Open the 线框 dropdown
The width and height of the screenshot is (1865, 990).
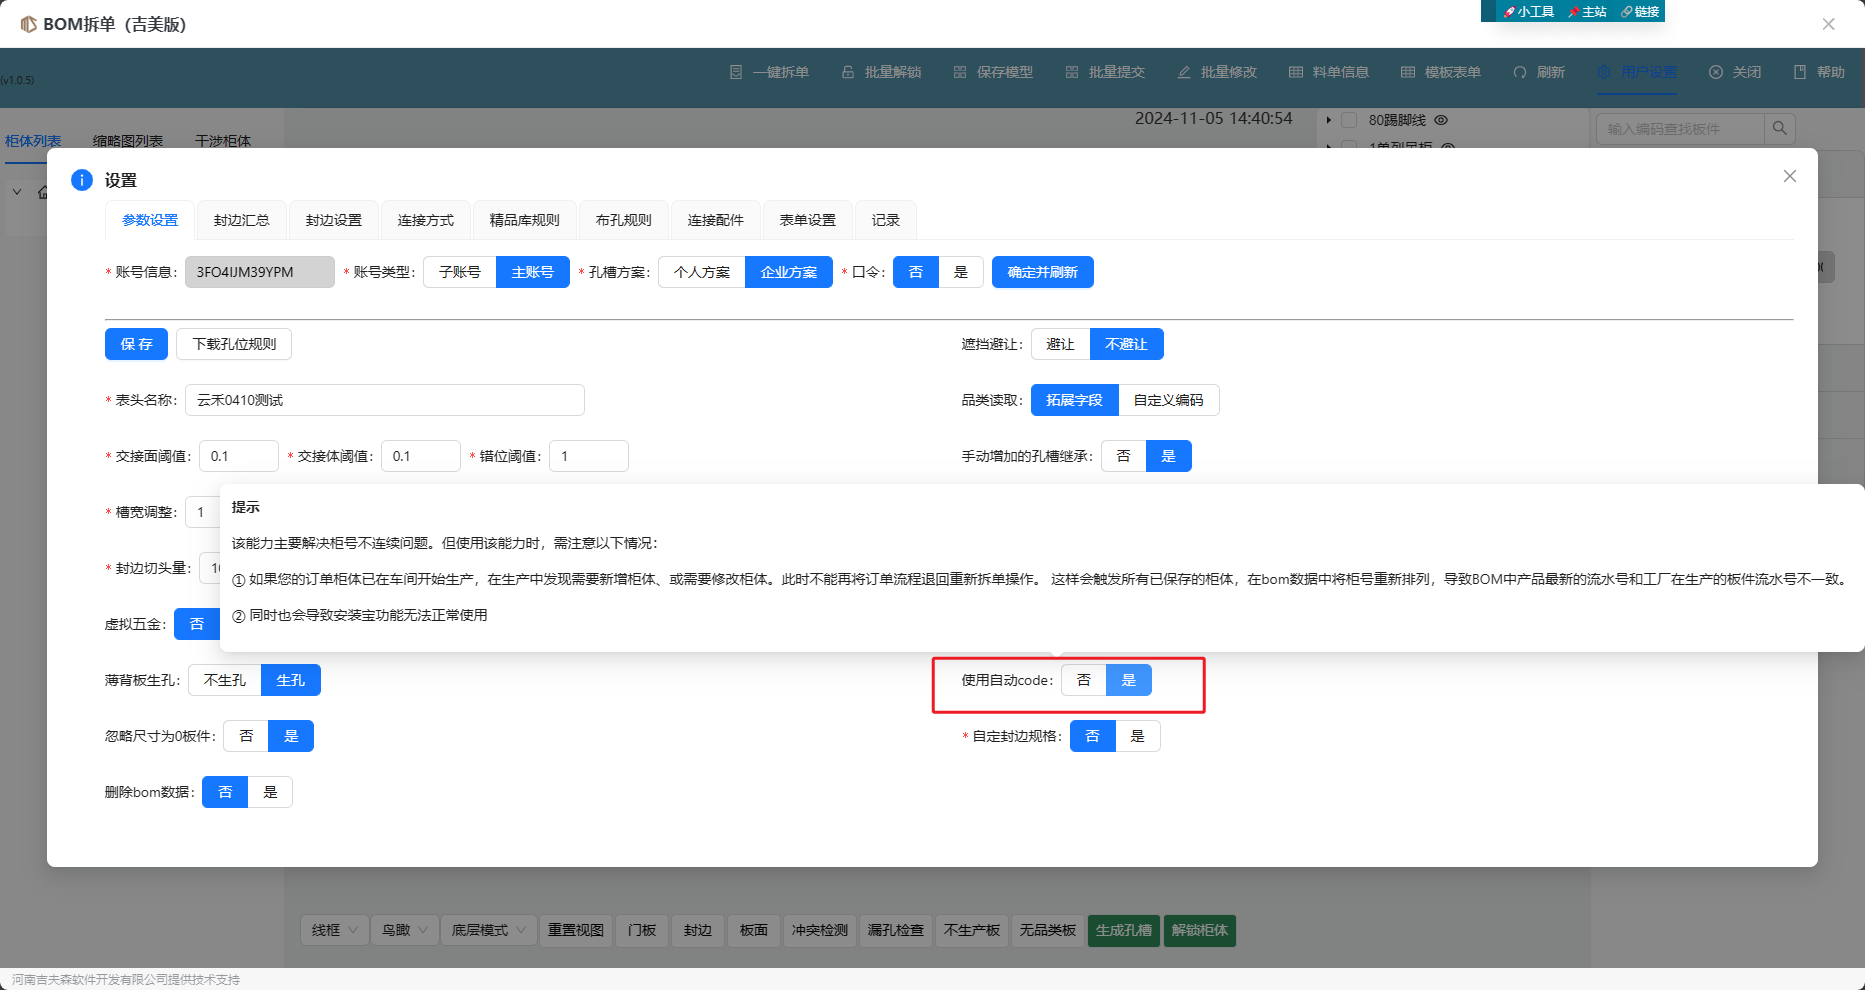click(x=335, y=930)
